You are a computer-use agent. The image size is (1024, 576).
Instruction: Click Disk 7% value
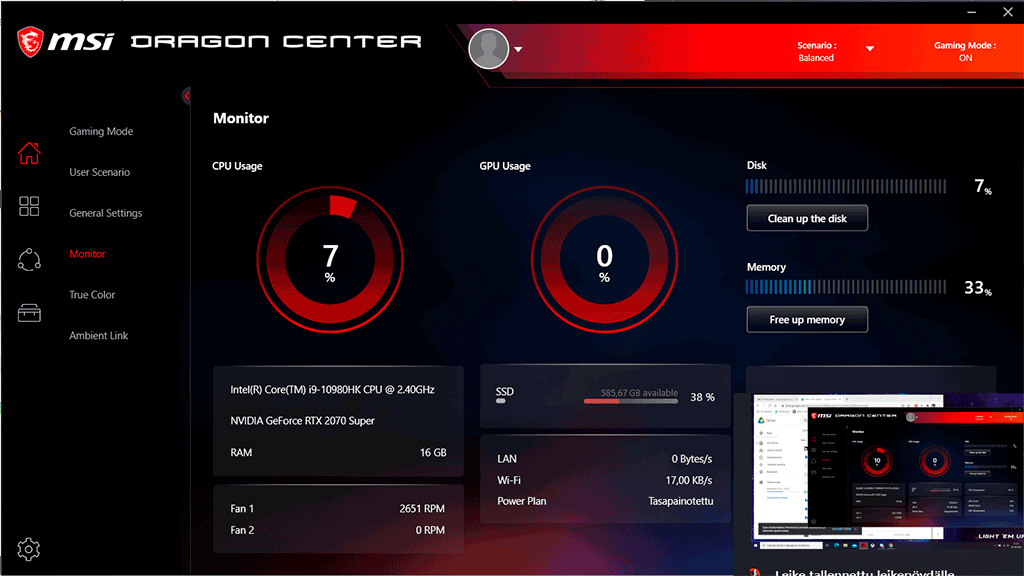point(983,187)
